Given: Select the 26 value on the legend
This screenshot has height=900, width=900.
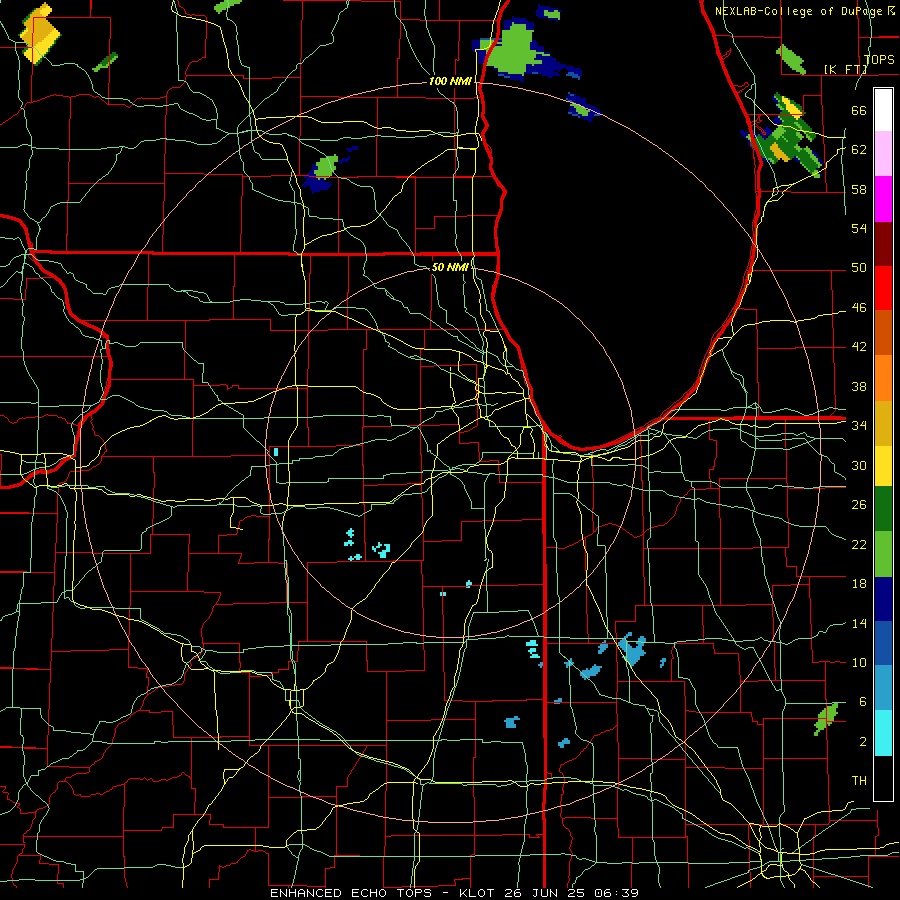Looking at the screenshot, I should point(859,505).
